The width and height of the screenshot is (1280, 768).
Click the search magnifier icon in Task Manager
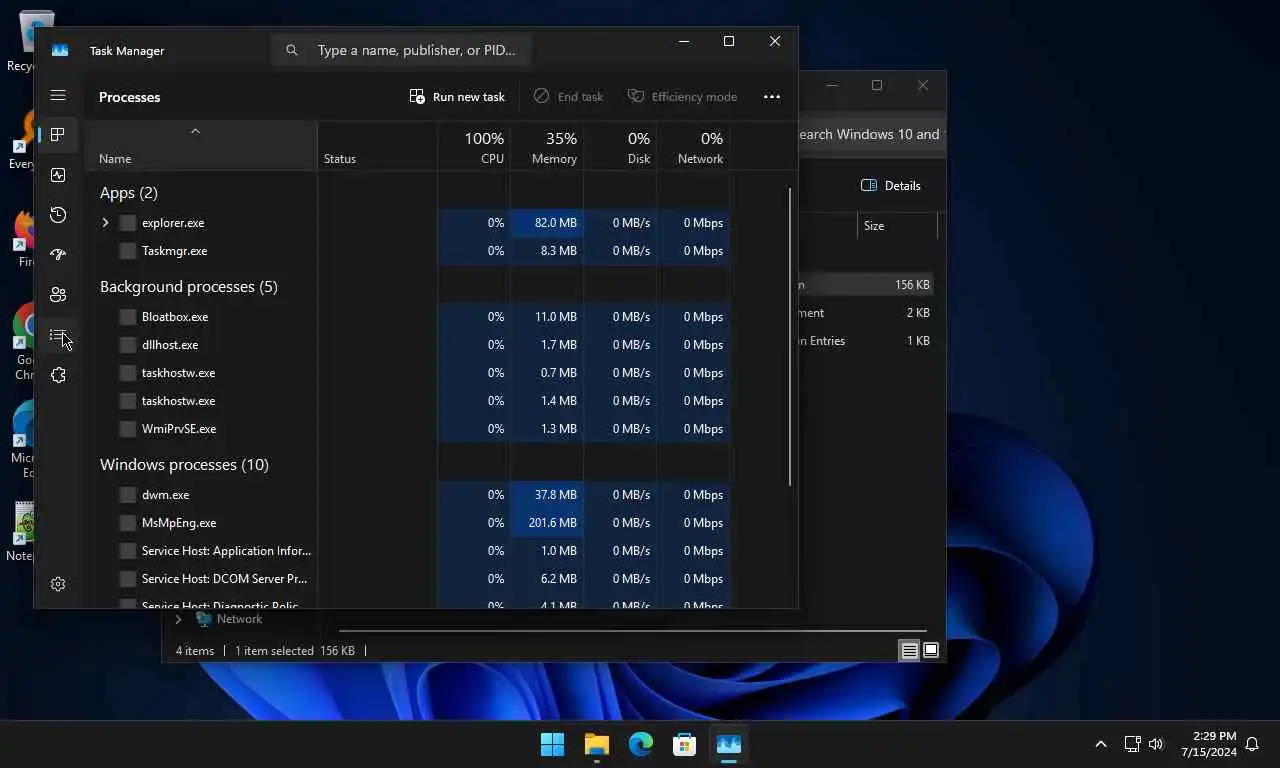click(x=292, y=50)
